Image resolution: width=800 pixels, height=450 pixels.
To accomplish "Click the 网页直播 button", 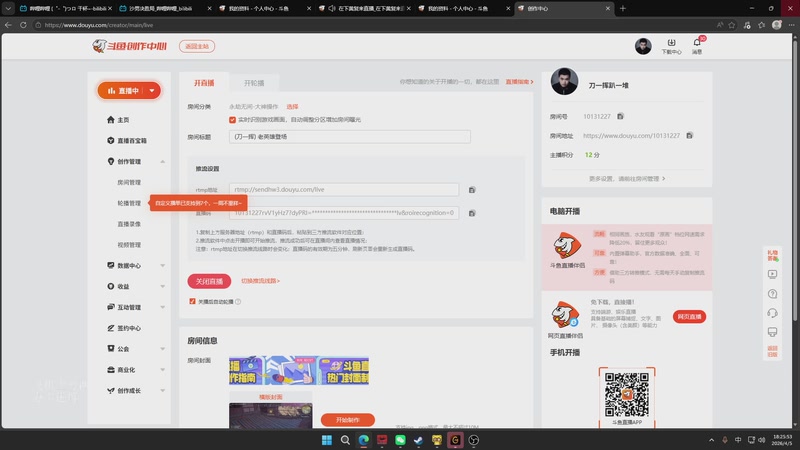I will [689, 317].
